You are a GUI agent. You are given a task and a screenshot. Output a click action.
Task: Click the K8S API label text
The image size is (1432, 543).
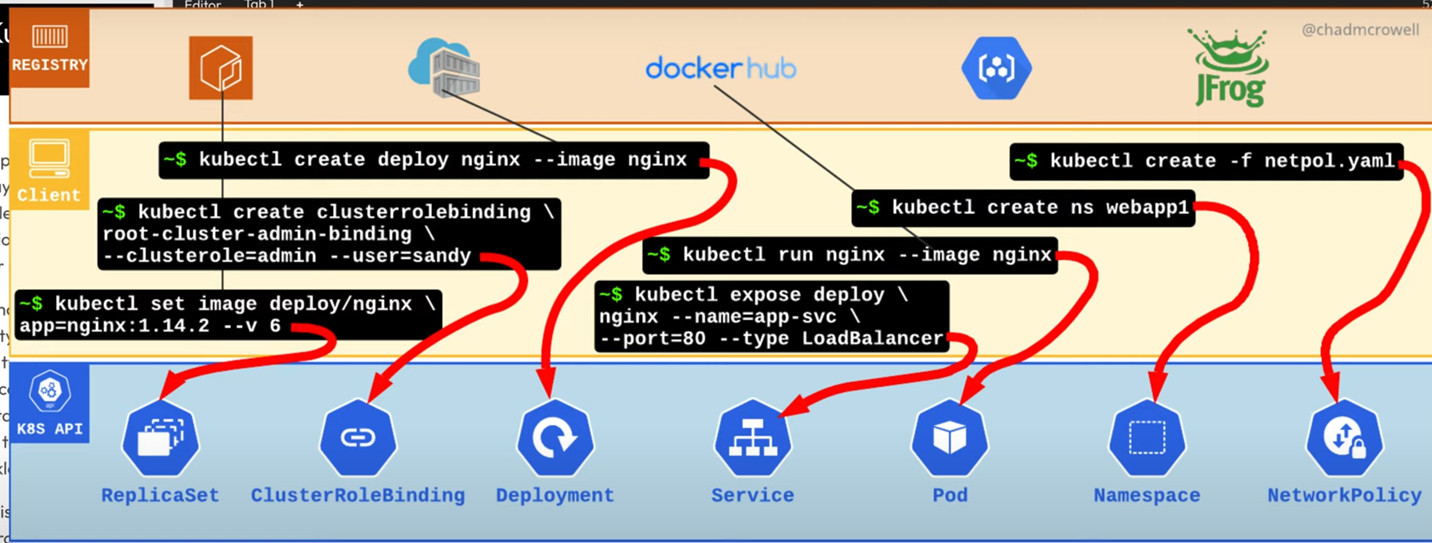coord(49,430)
